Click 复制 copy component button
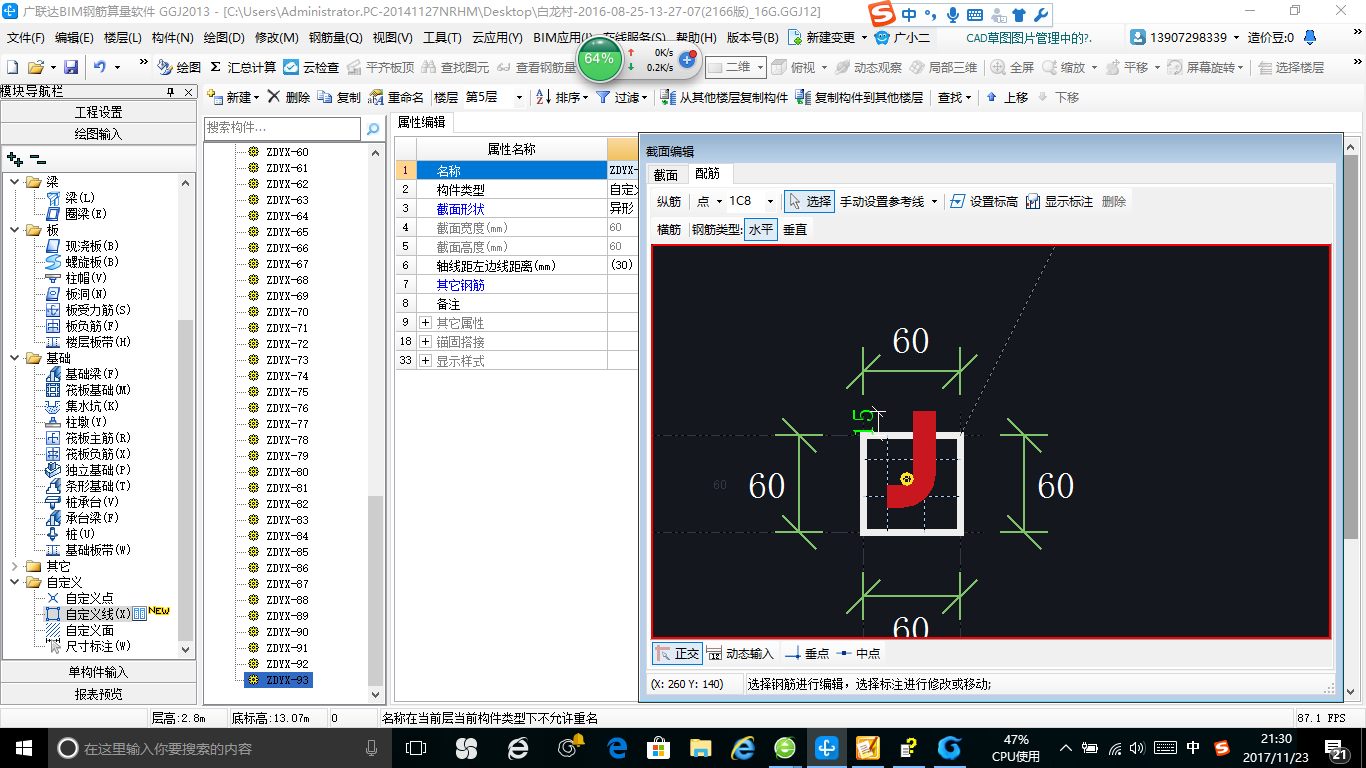Viewport: 1366px width, 768px height. click(x=340, y=97)
